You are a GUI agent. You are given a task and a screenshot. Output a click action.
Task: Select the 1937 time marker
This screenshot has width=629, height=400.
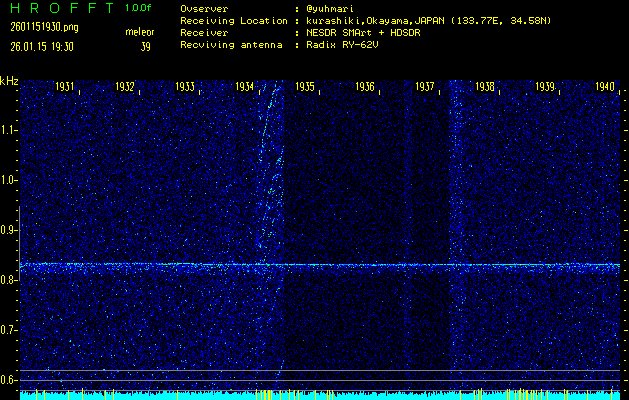point(425,87)
